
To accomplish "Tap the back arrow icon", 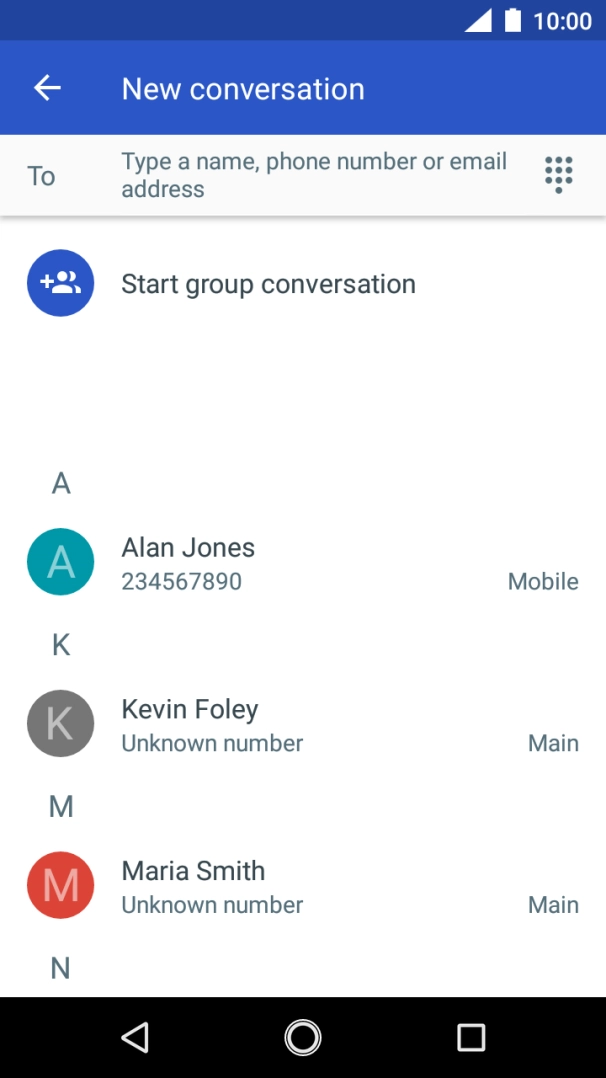I will 47,88.
